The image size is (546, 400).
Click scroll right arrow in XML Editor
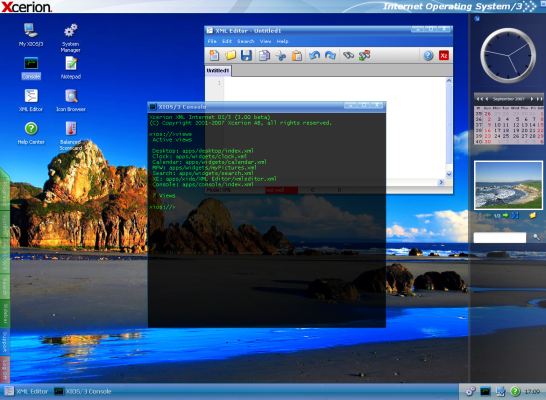441,182
